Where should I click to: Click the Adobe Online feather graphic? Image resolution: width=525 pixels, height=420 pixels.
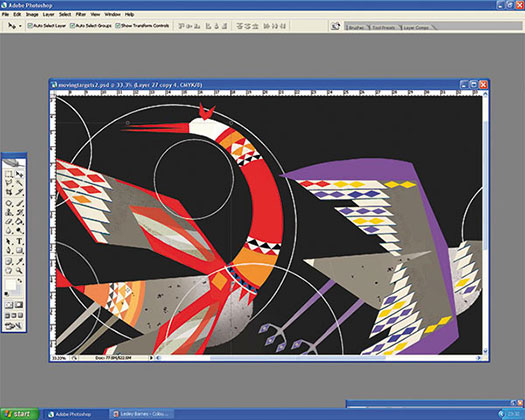(14, 163)
